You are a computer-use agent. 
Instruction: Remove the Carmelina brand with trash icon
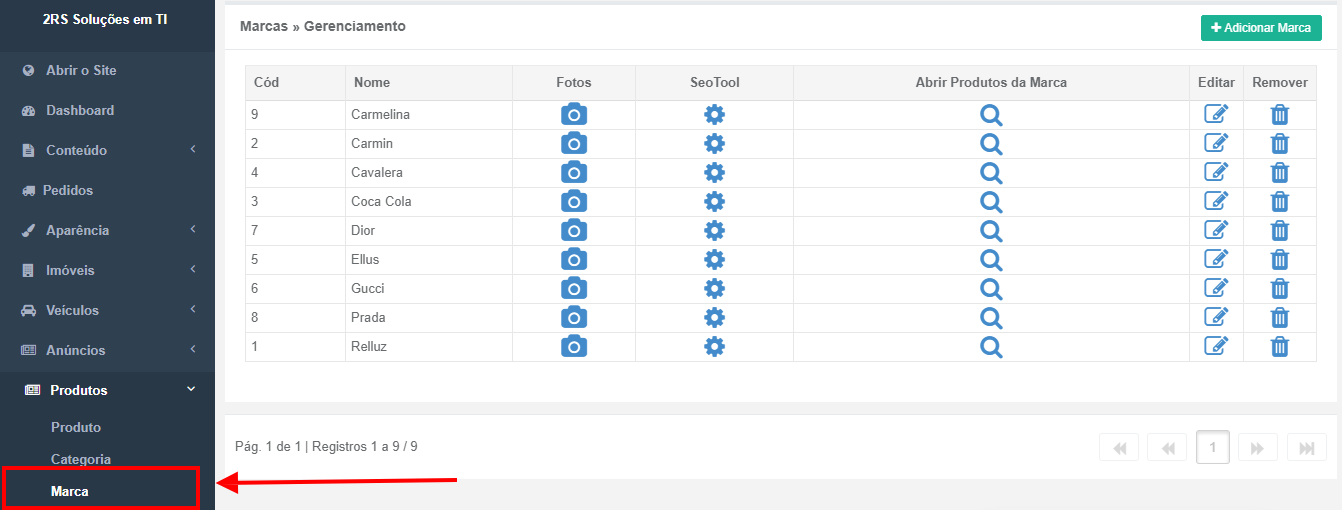point(1279,114)
